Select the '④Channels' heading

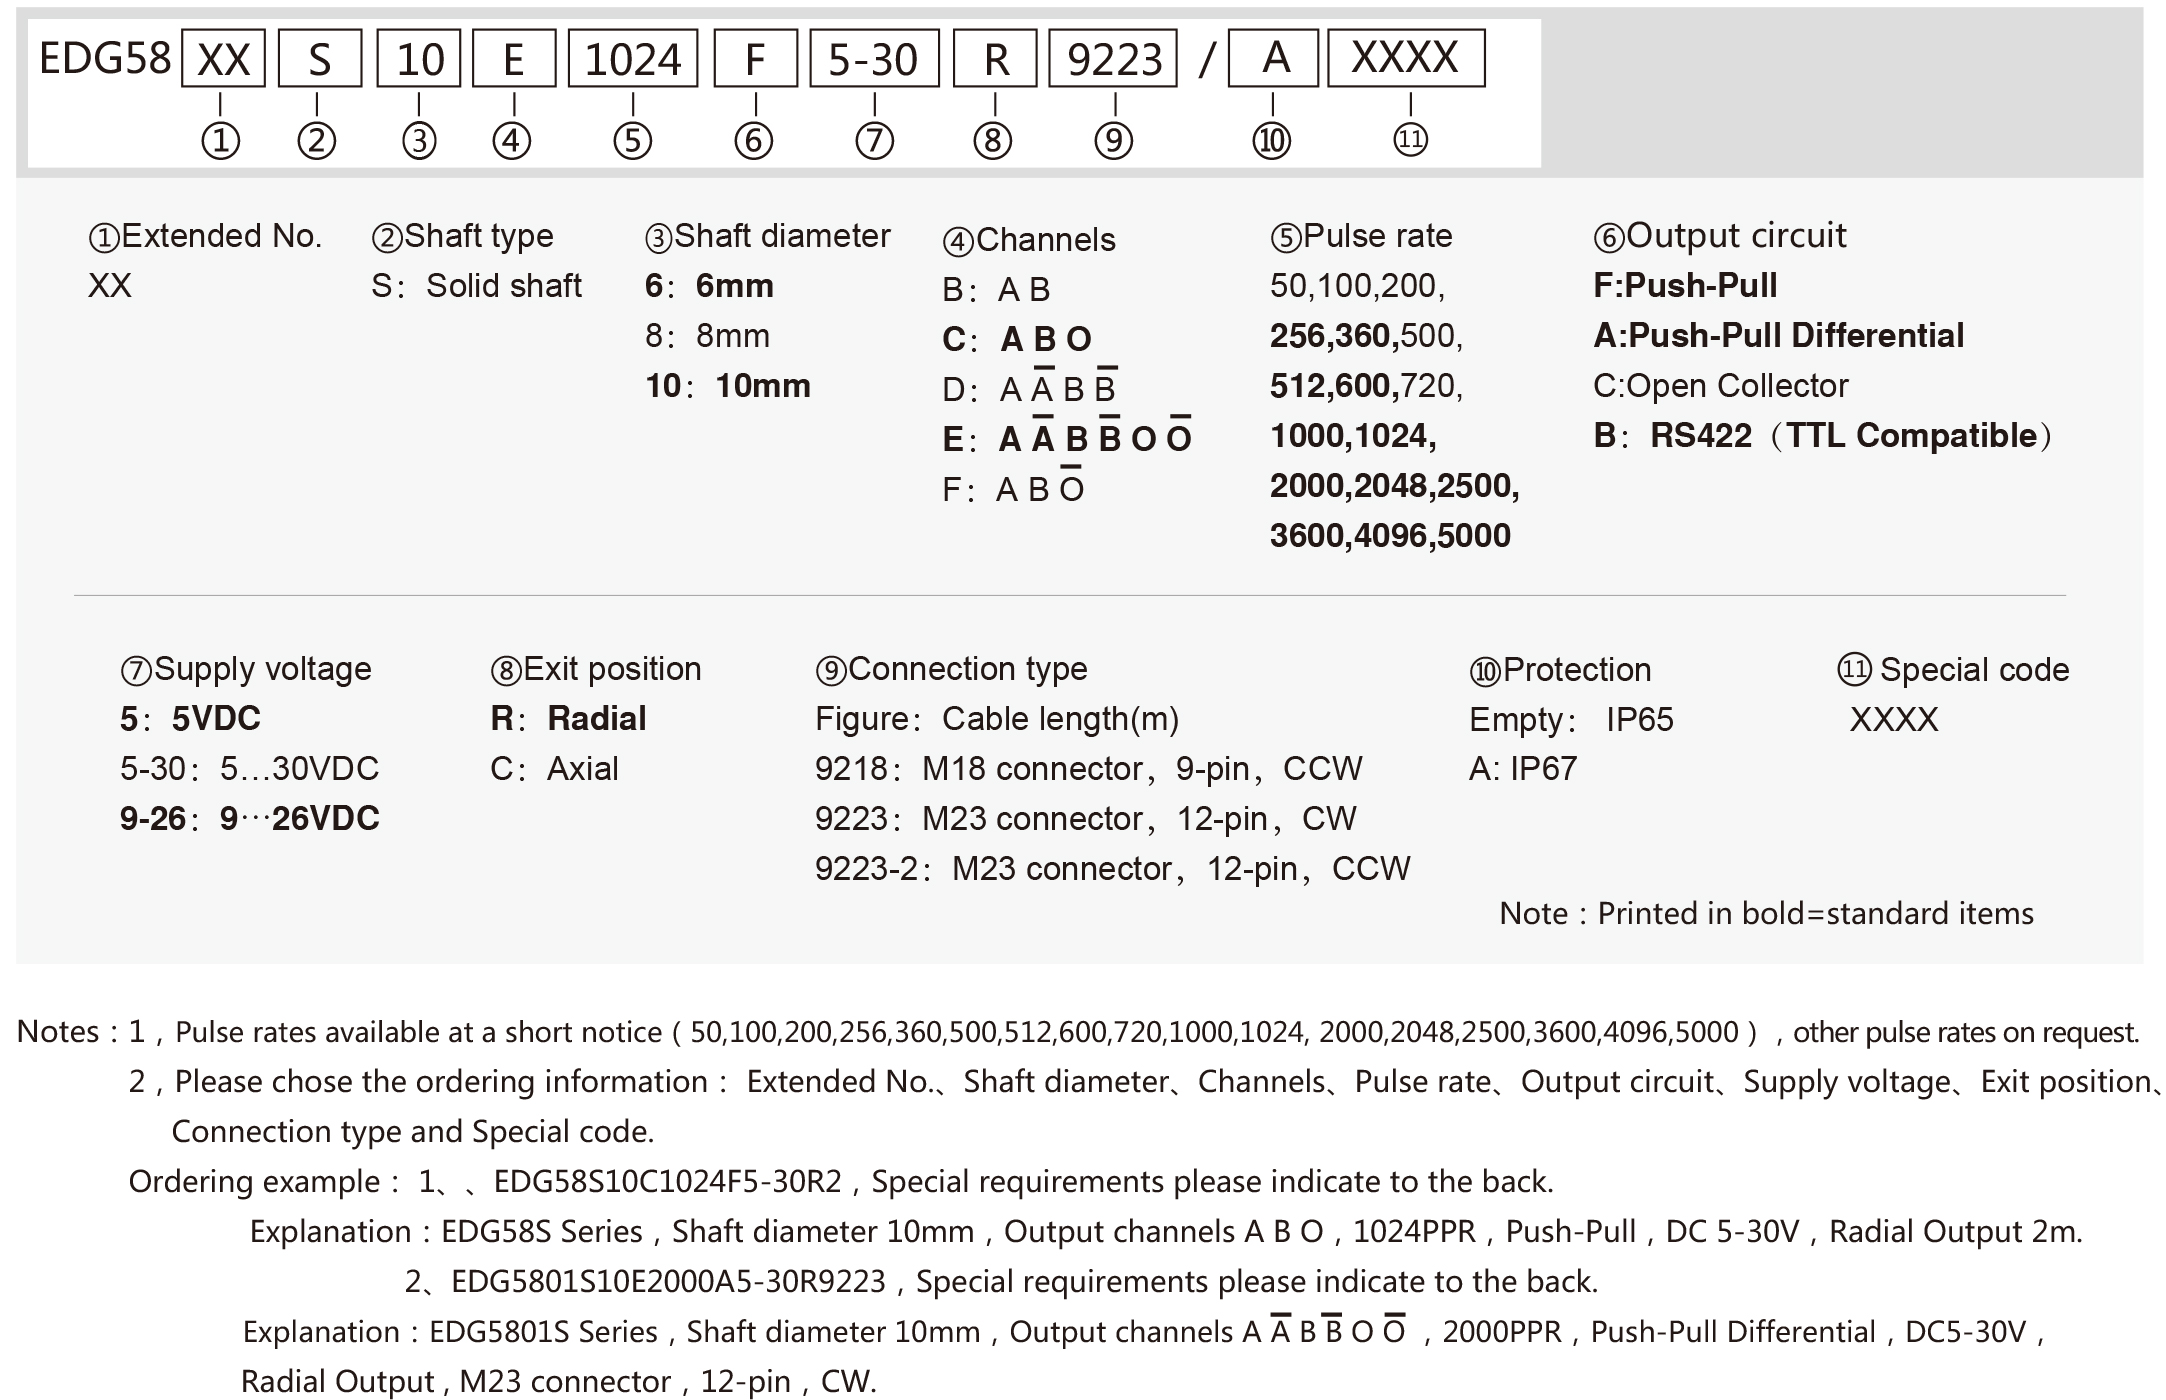pyautogui.click(x=1029, y=241)
